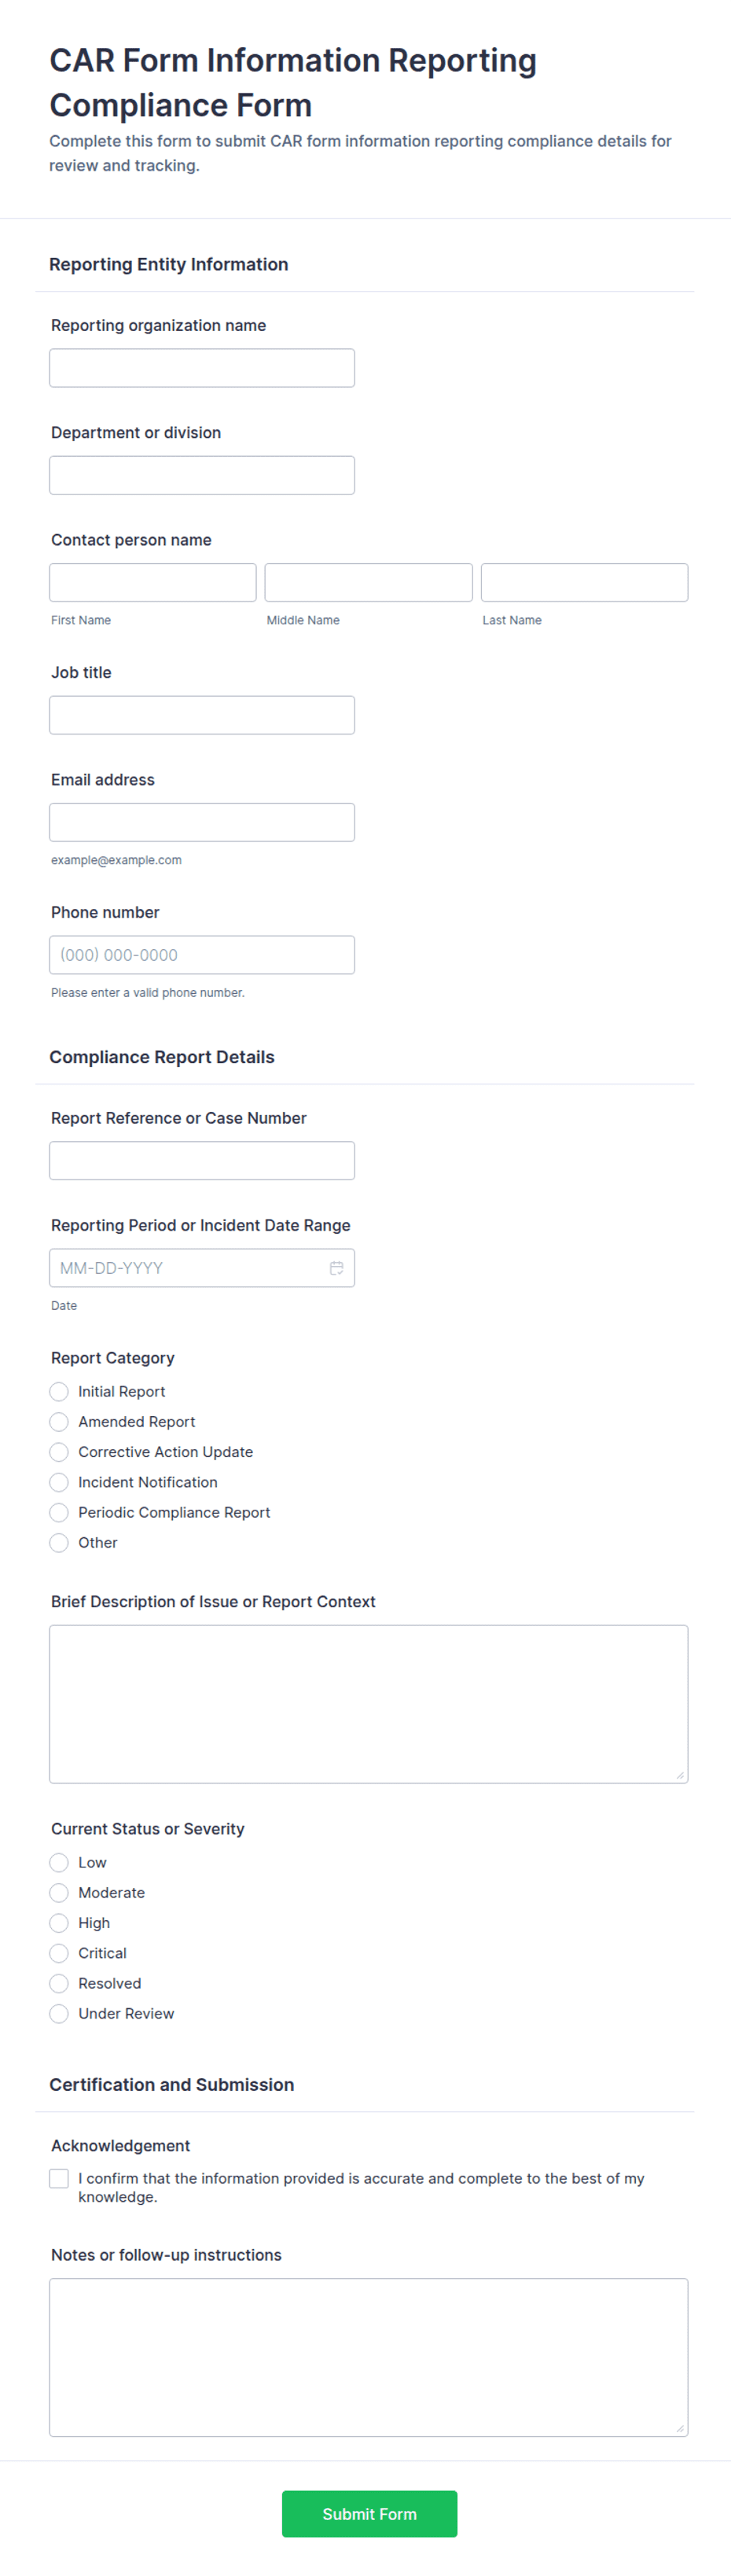Focus the Reporting organization name field
The width and height of the screenshot is (731, 2576).
(202, 368)
